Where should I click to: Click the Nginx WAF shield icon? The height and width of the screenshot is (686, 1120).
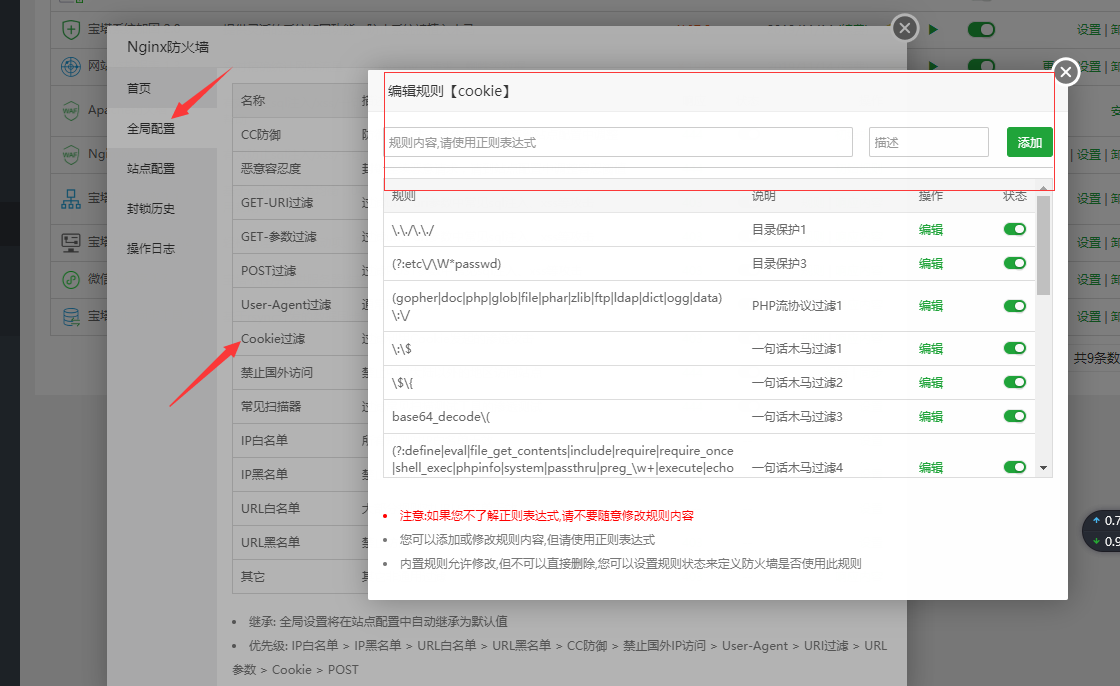click(x=71, y=154)
